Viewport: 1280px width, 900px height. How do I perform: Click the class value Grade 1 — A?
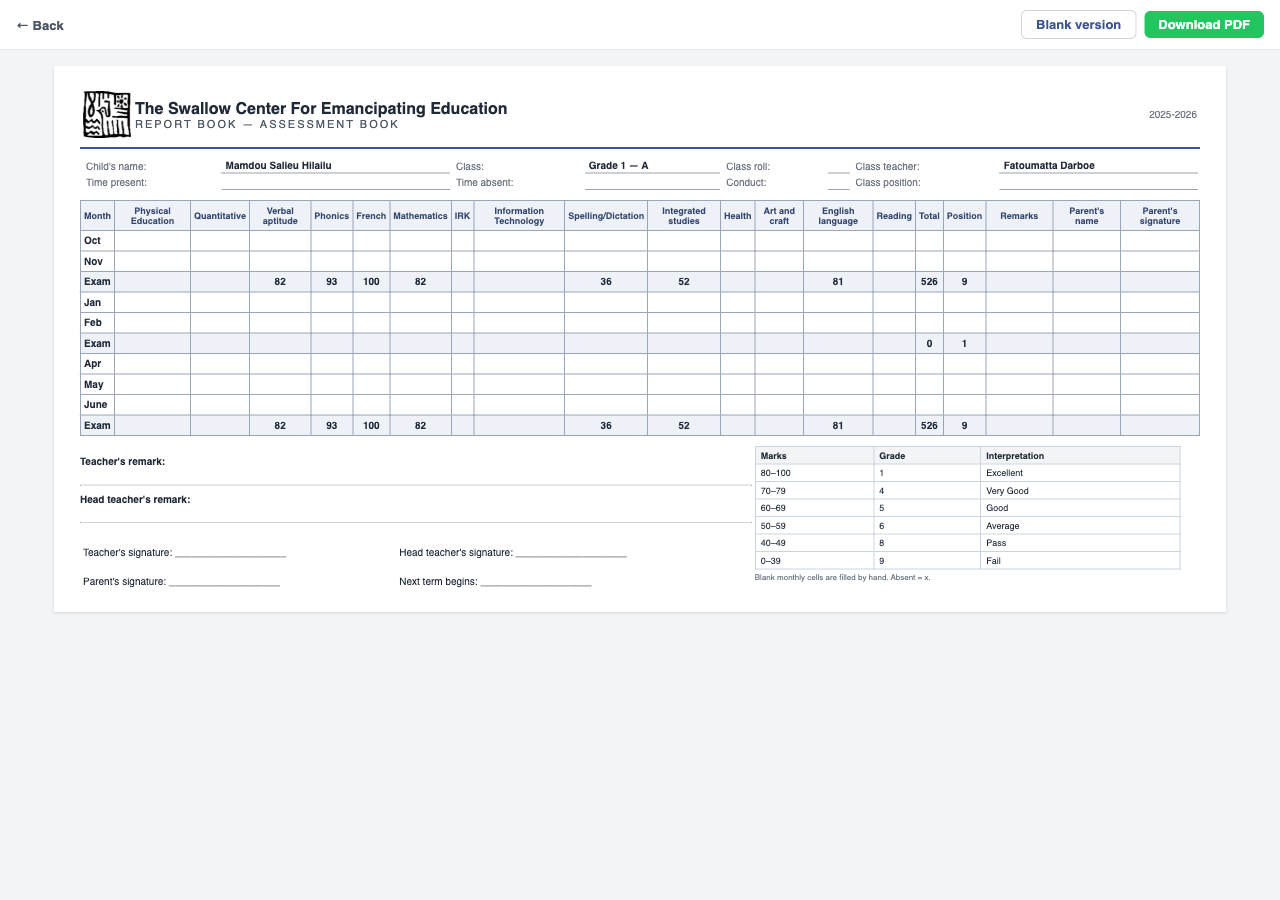coord(618,165)
